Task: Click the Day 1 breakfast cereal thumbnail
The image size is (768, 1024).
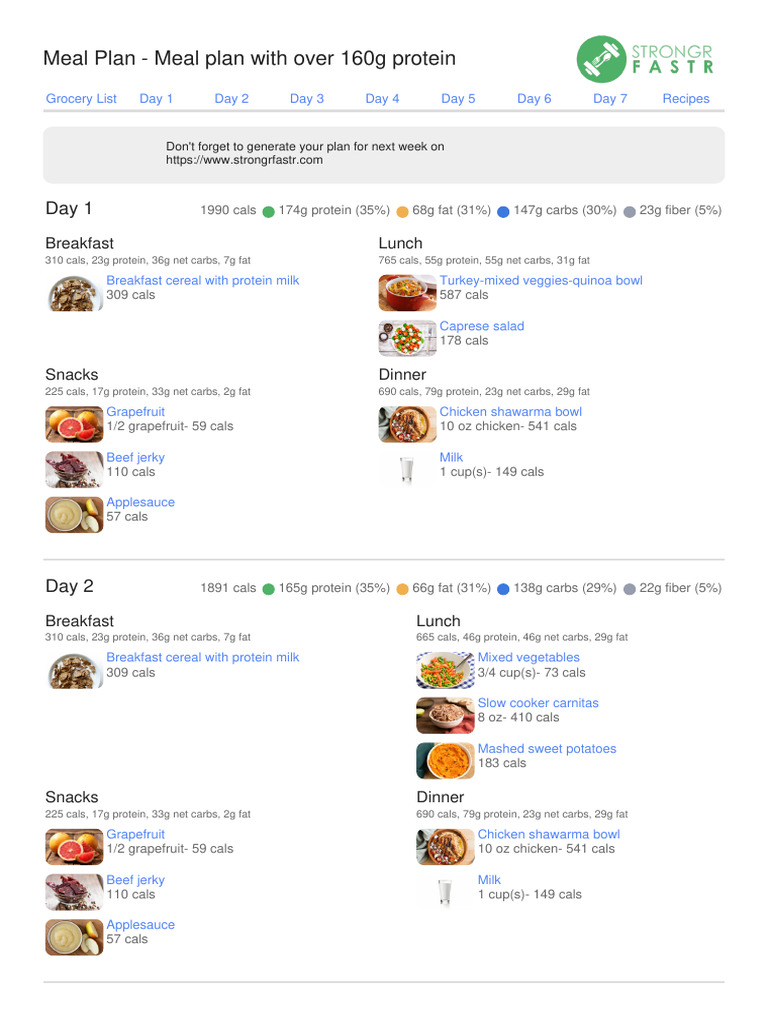Action: click(74, 292)
